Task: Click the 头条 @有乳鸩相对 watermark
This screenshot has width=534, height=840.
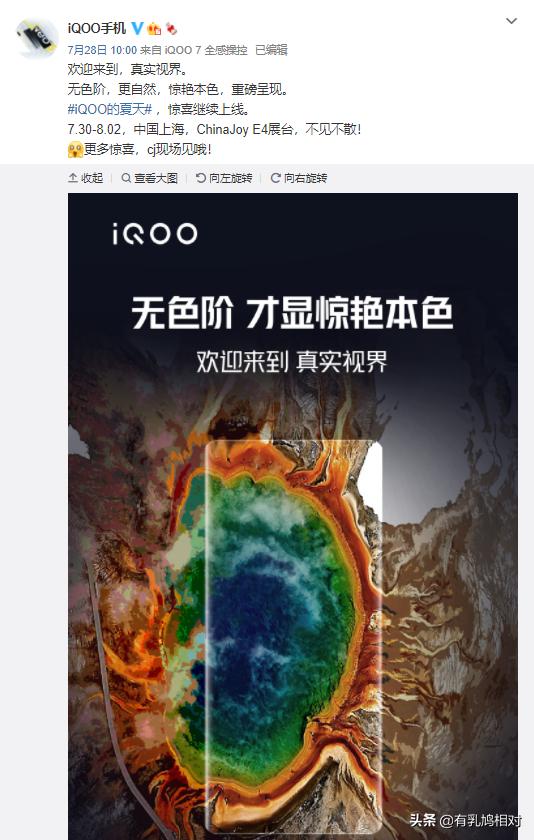Action: tap(465, 820)
